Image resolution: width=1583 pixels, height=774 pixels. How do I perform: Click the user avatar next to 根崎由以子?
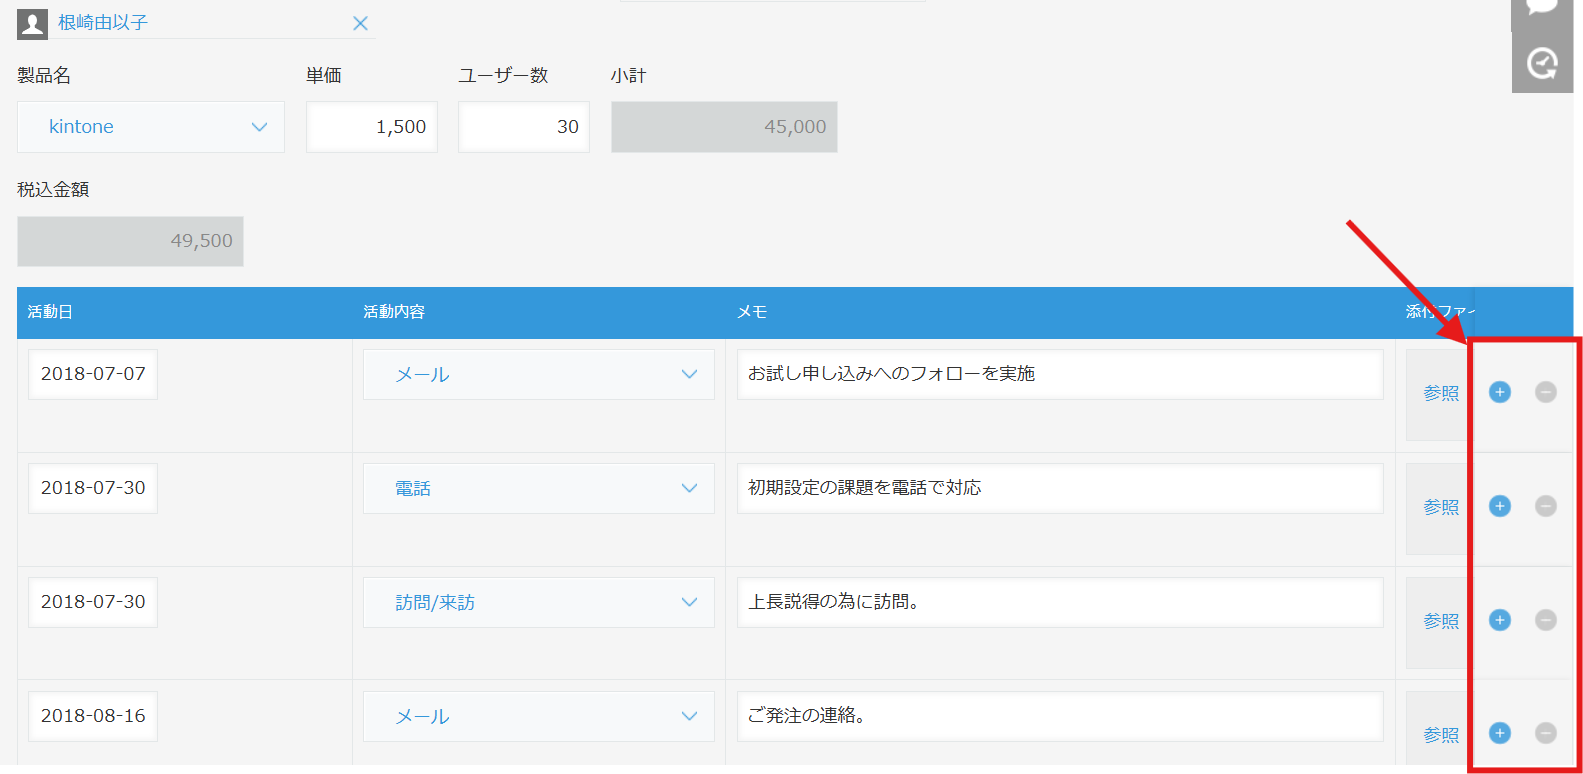click(x=33, y=24)
